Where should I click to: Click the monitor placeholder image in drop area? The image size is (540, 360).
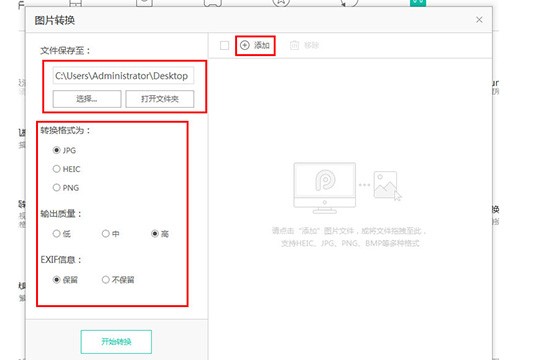click(324, 188)
